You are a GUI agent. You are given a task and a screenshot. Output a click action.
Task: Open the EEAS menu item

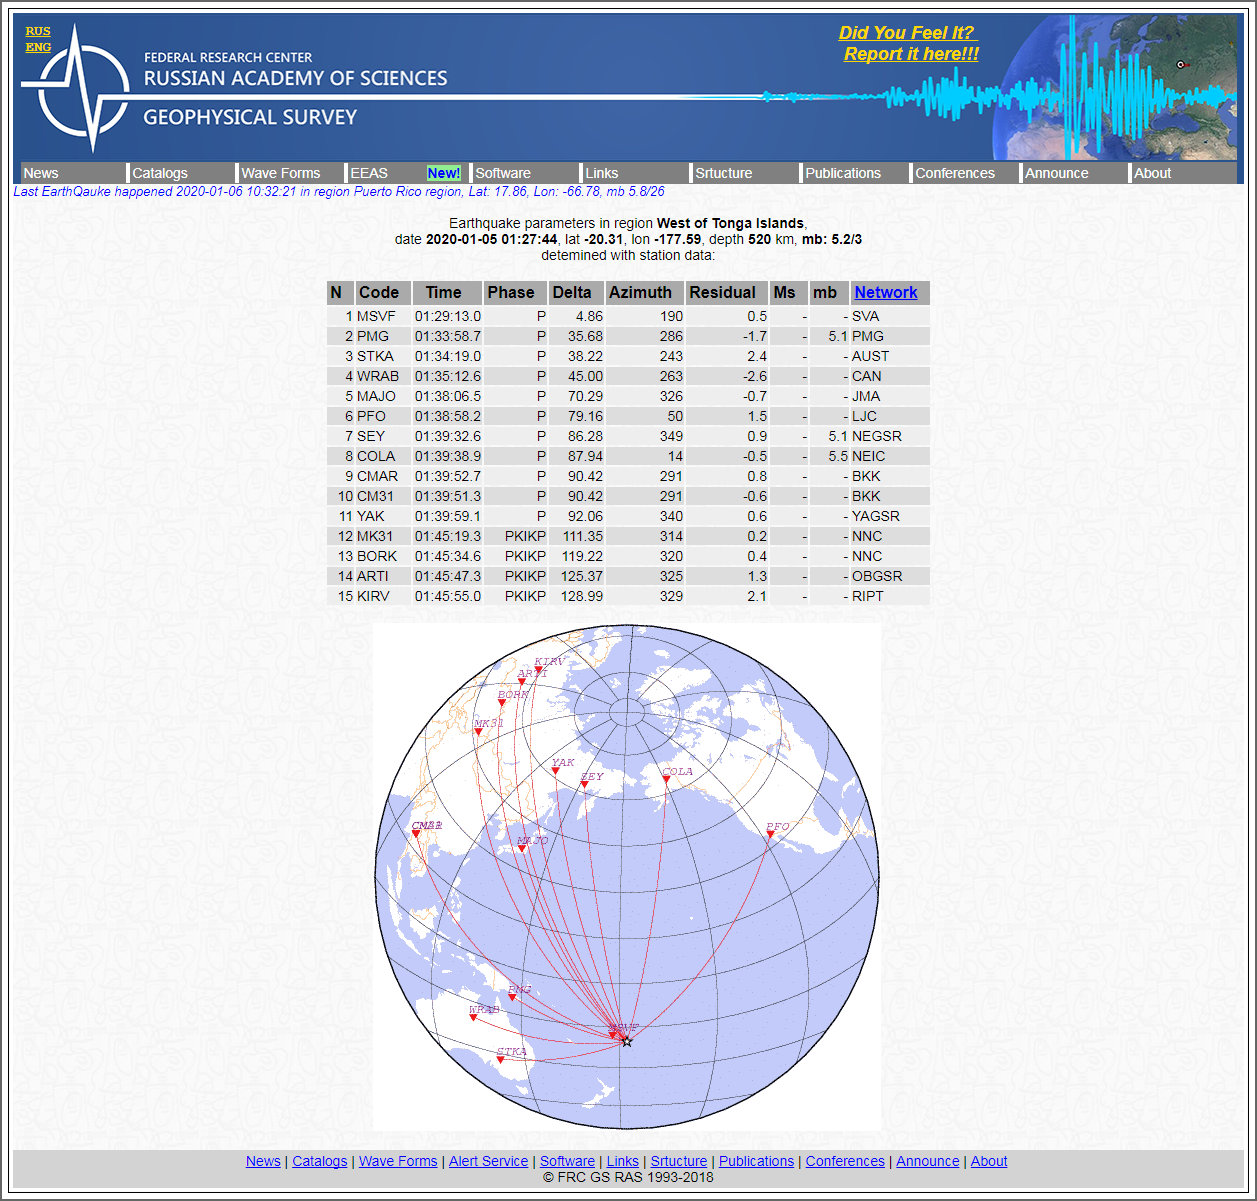click(369, 173)
